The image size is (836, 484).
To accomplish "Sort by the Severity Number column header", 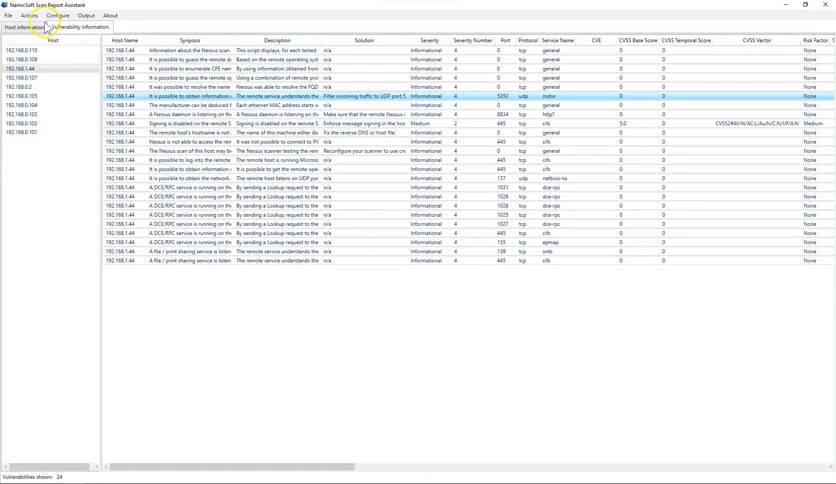I will 473,41.
